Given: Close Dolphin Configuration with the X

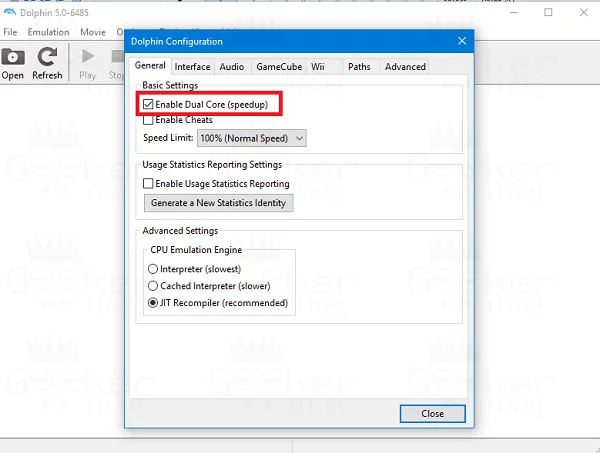Looking at the screenshot, I should click(462, 41).
